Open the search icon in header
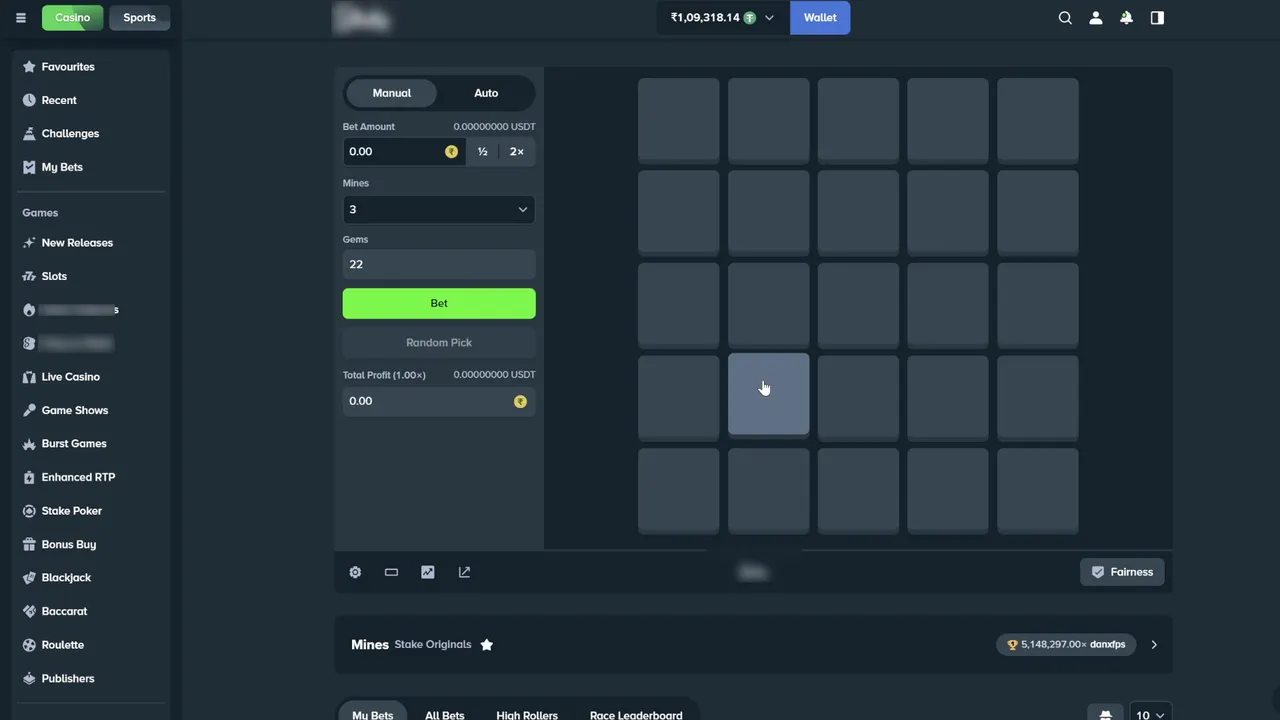The height and width of the screenshot is (720, 1280). [1065, 18]
